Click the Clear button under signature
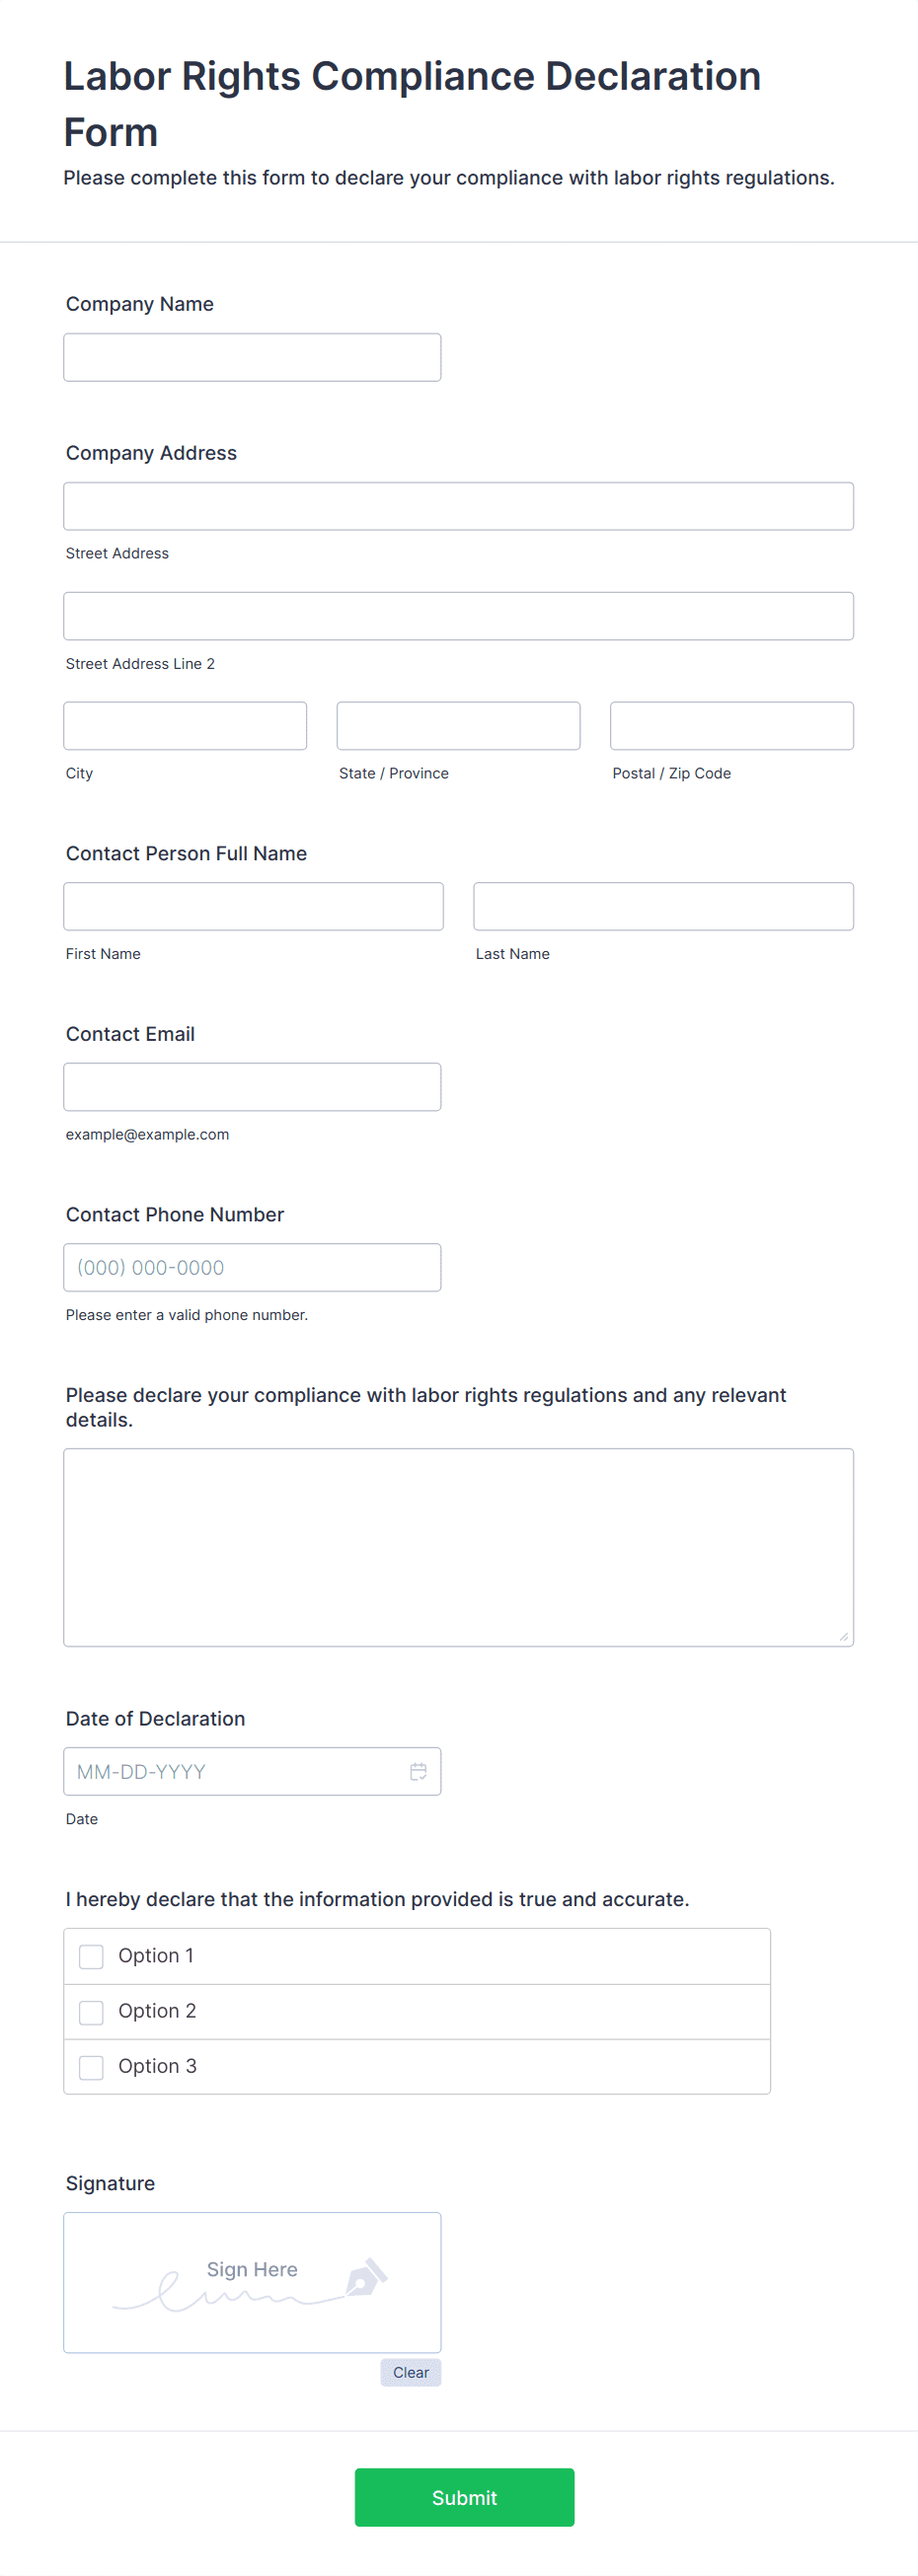918x2576 pixels. (x=410, y=2371)
